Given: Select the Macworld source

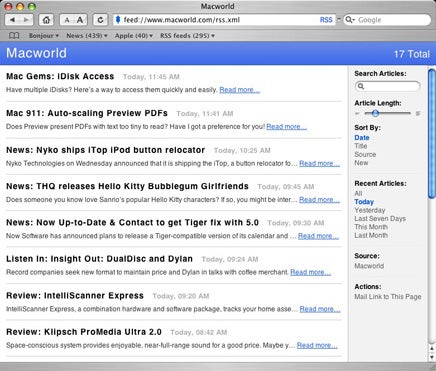Looking at the screenshot, I should [369, 266].
